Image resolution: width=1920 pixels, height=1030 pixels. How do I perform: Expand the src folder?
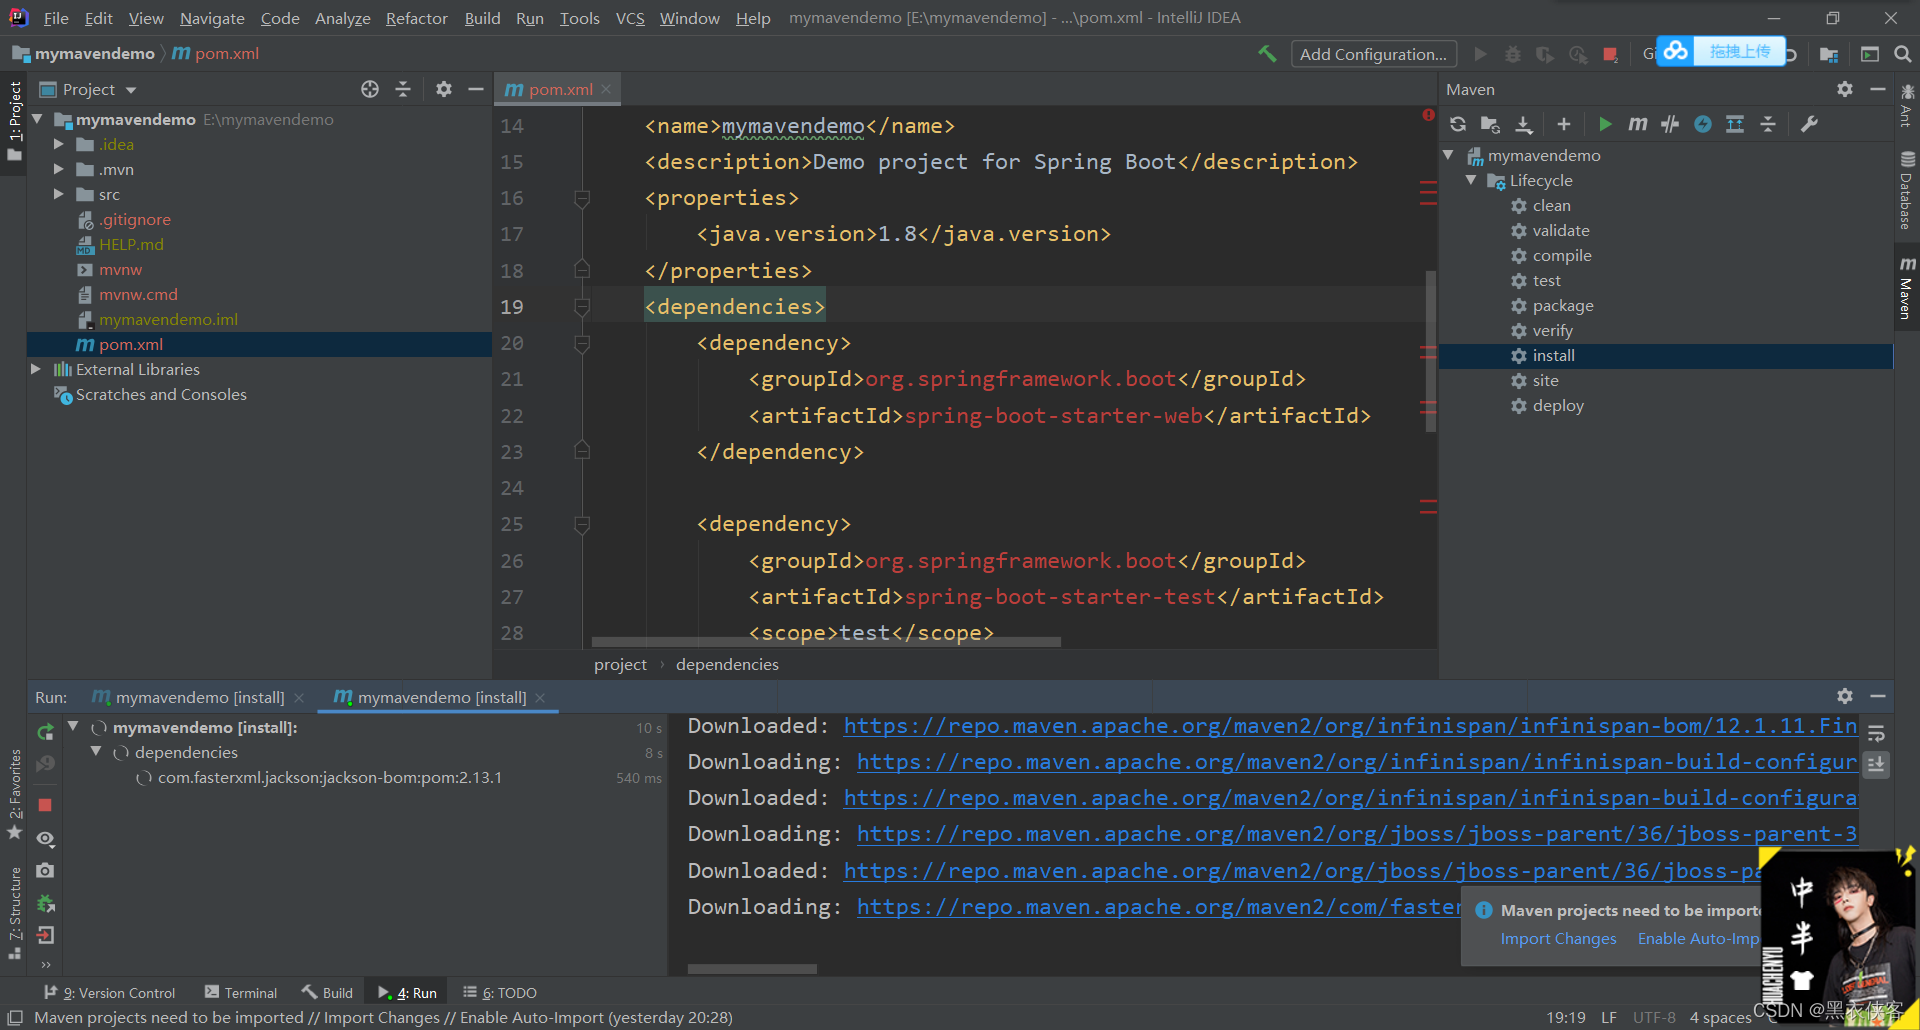pyautogui.click(x=58, y=194)
